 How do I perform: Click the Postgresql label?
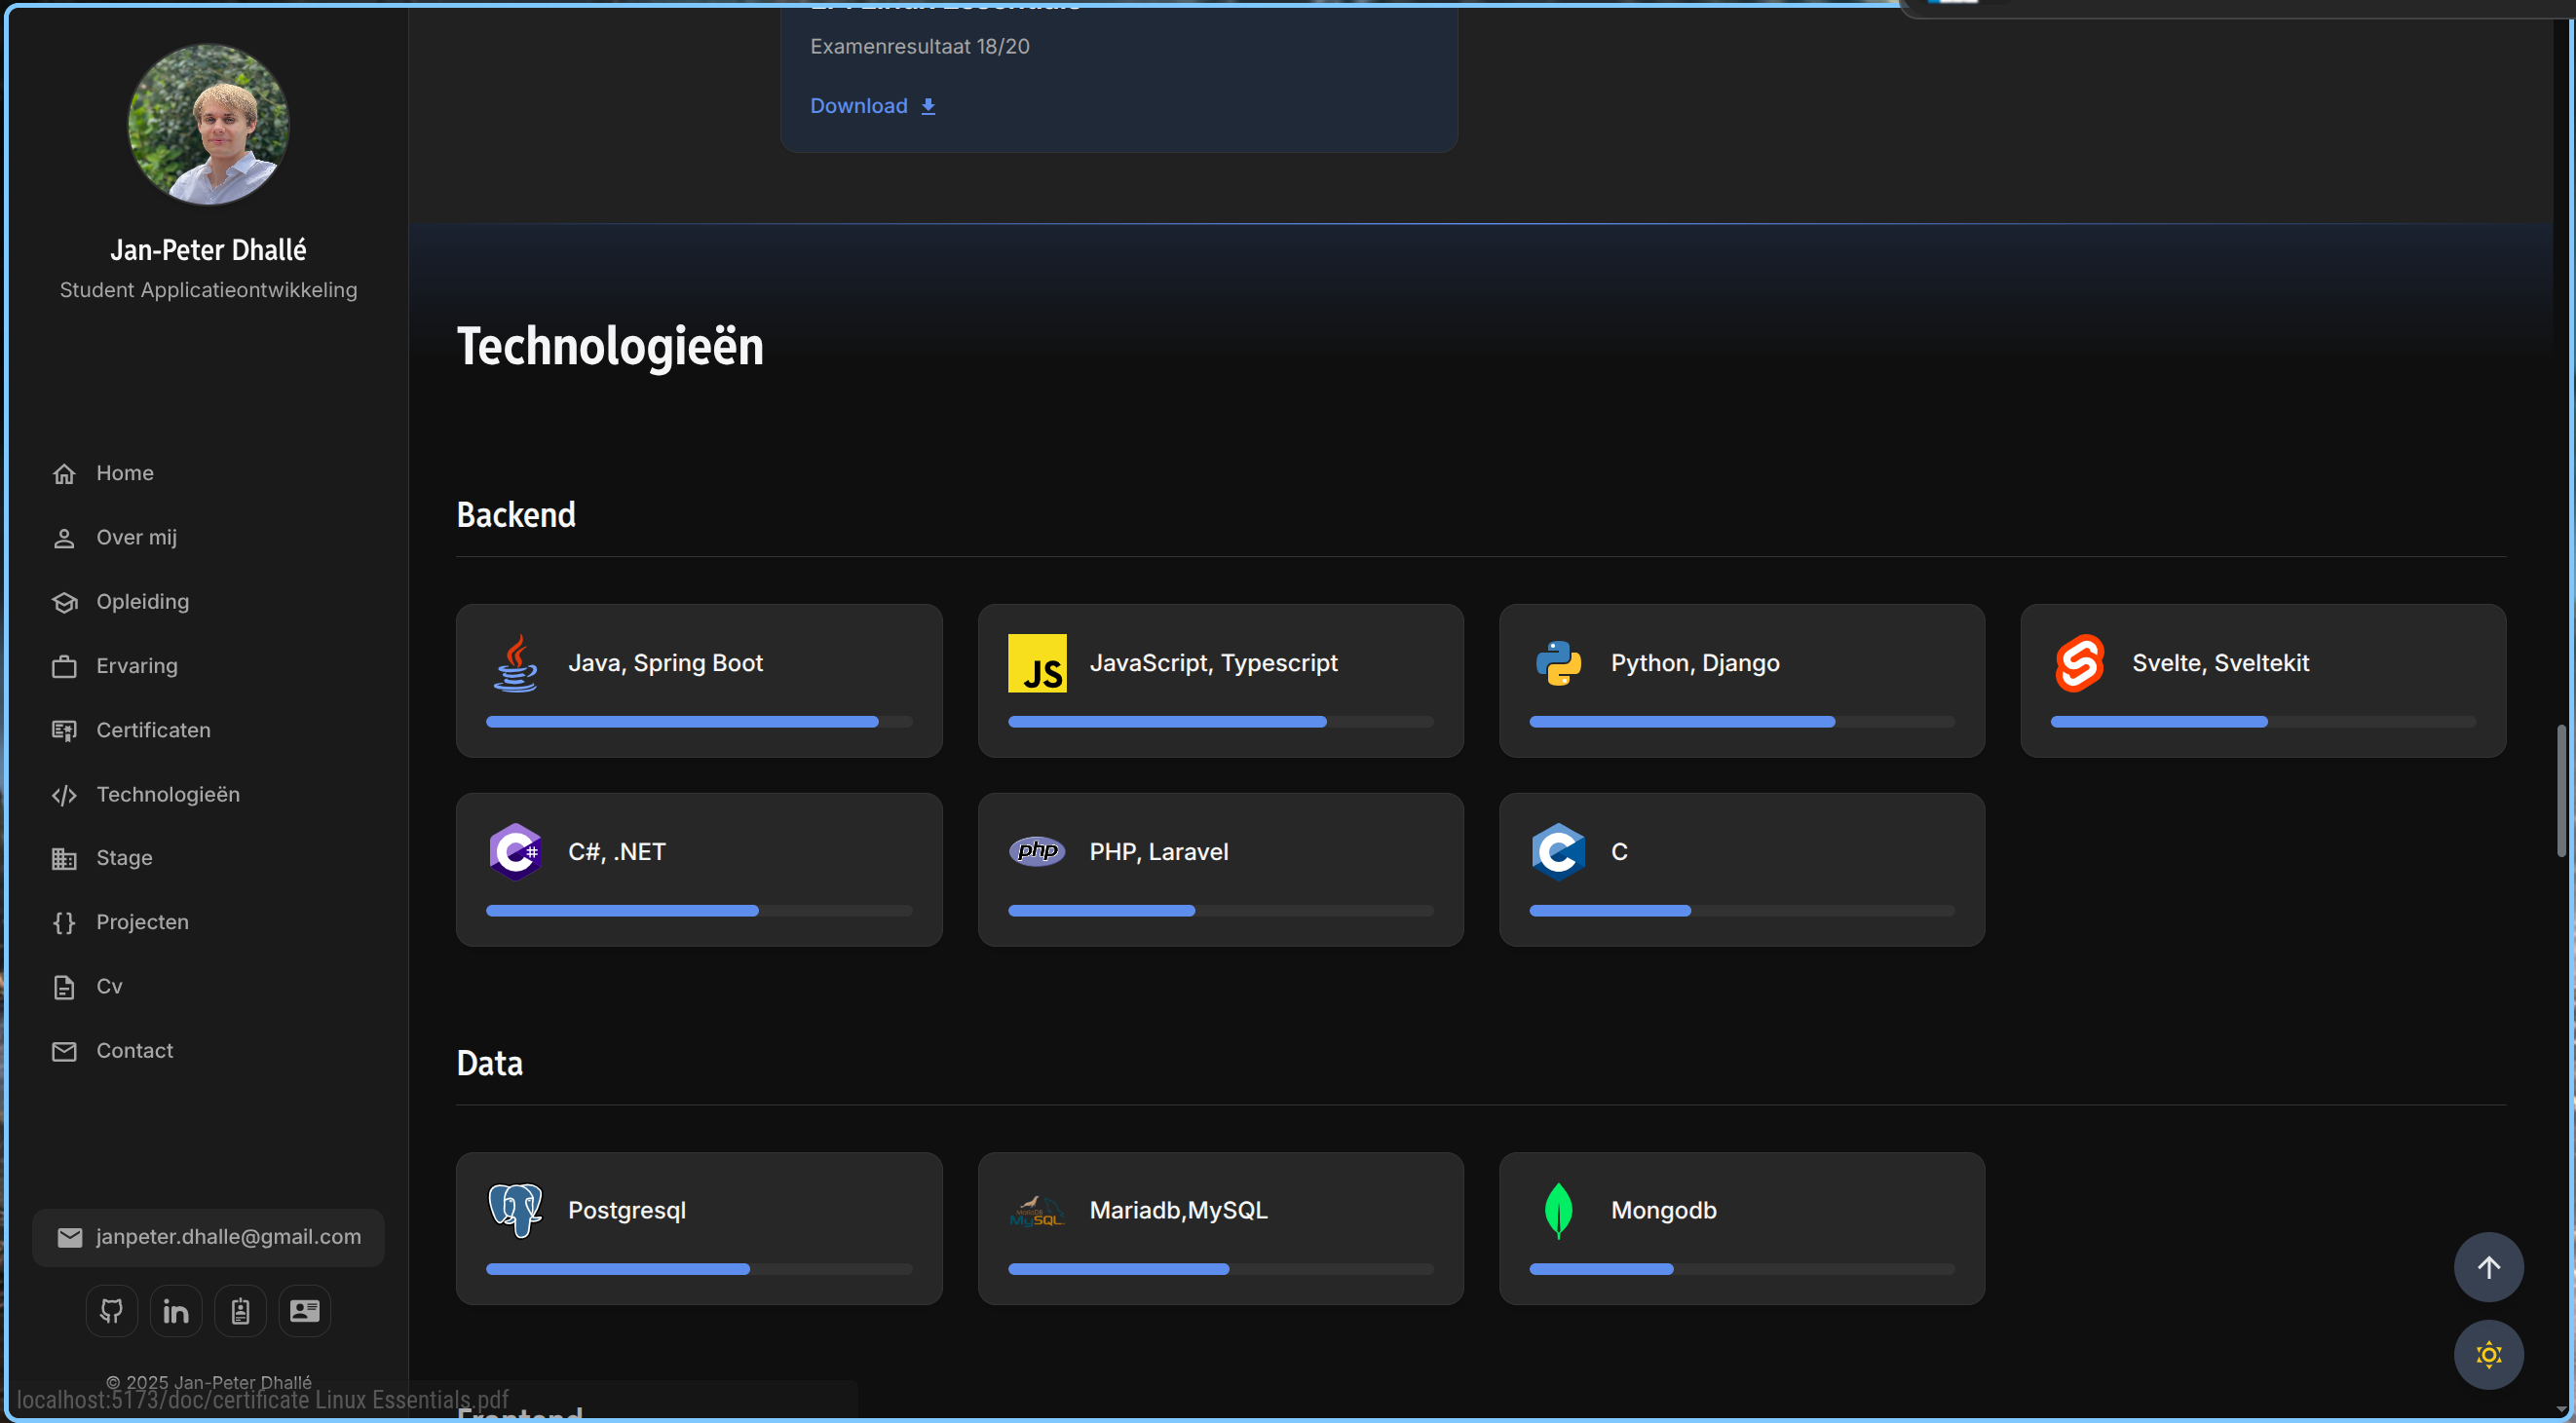(x=627, y=1211)
